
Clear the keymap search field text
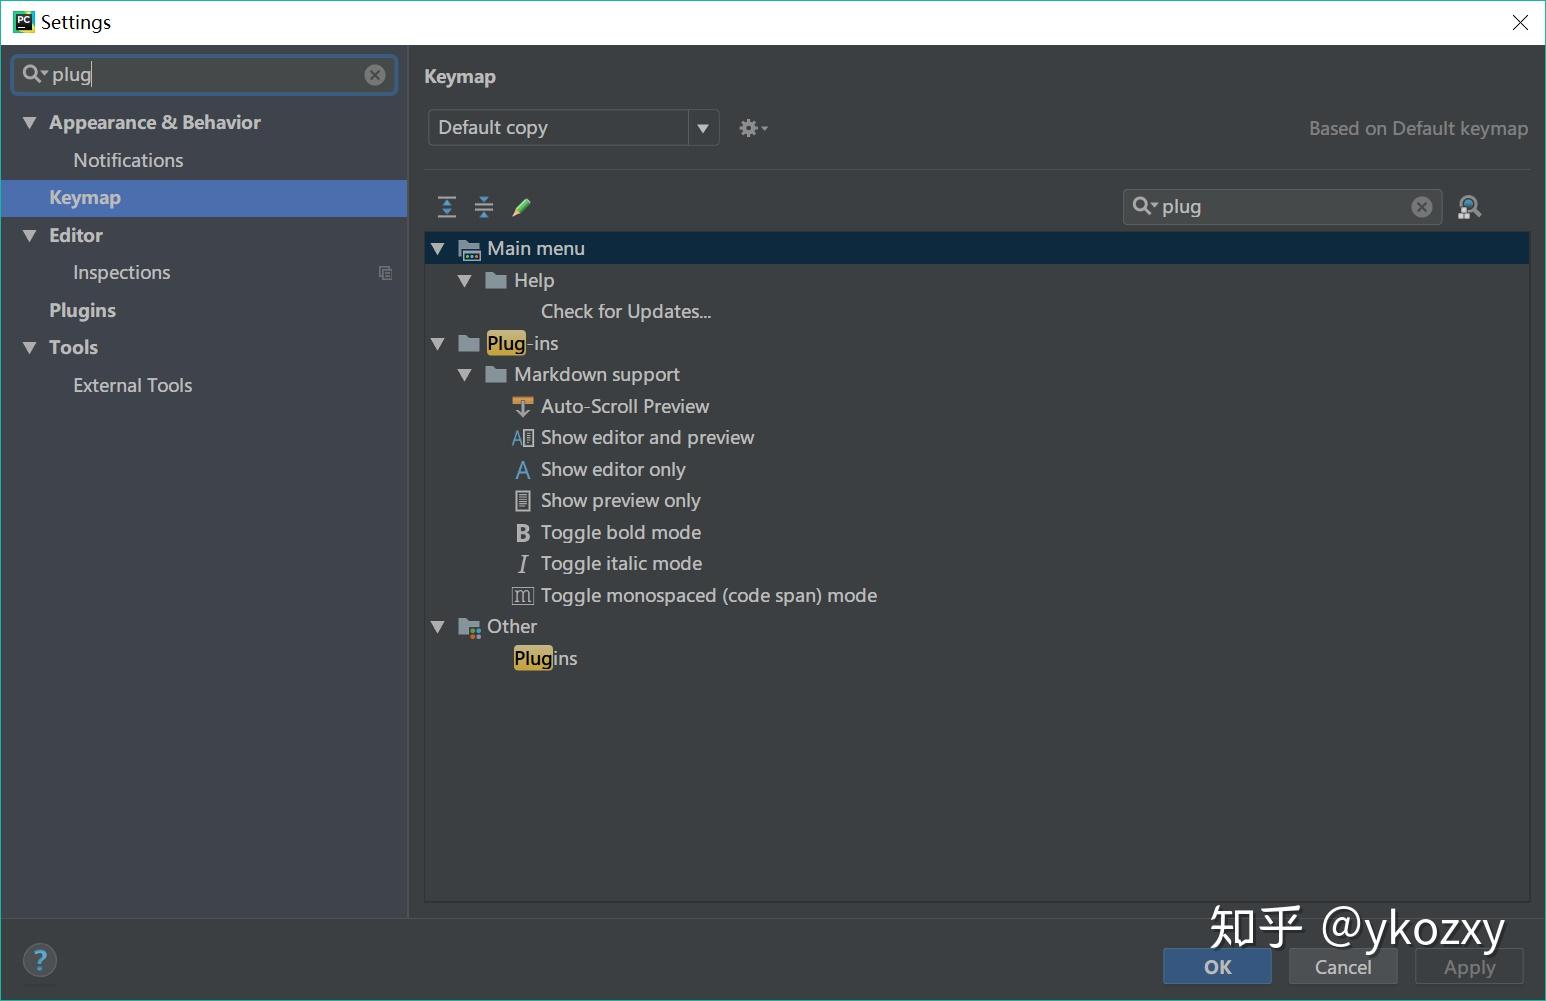1421,207
